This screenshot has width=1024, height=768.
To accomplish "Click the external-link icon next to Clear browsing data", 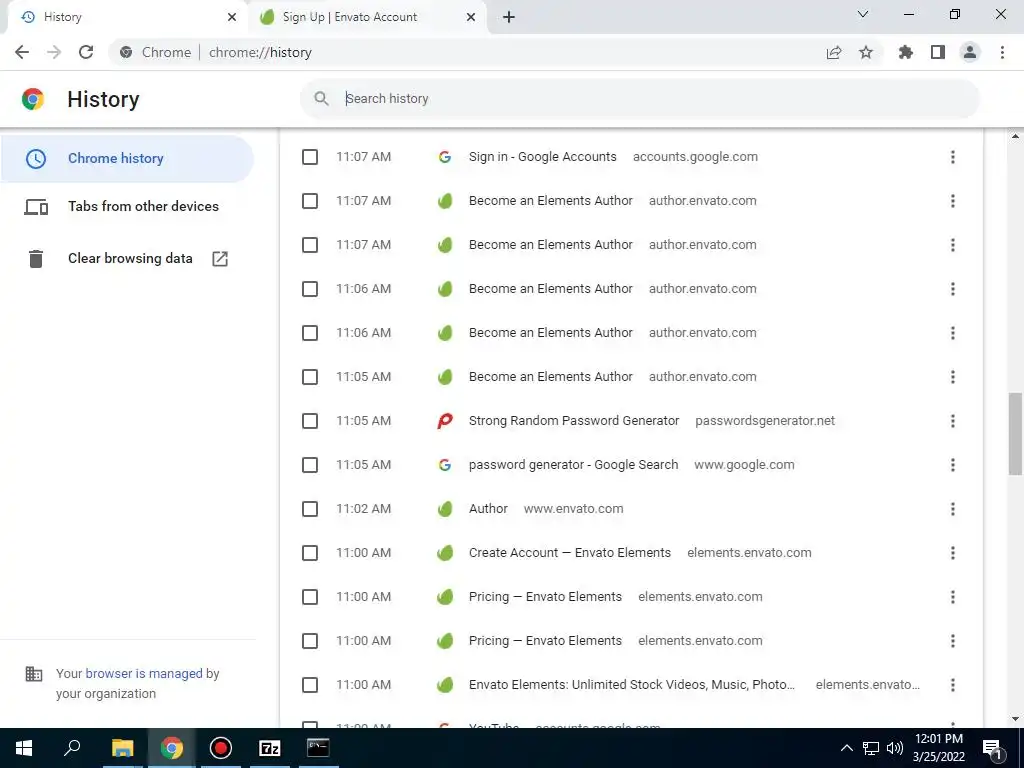I will pyautogui.click(x=220, y=259).
